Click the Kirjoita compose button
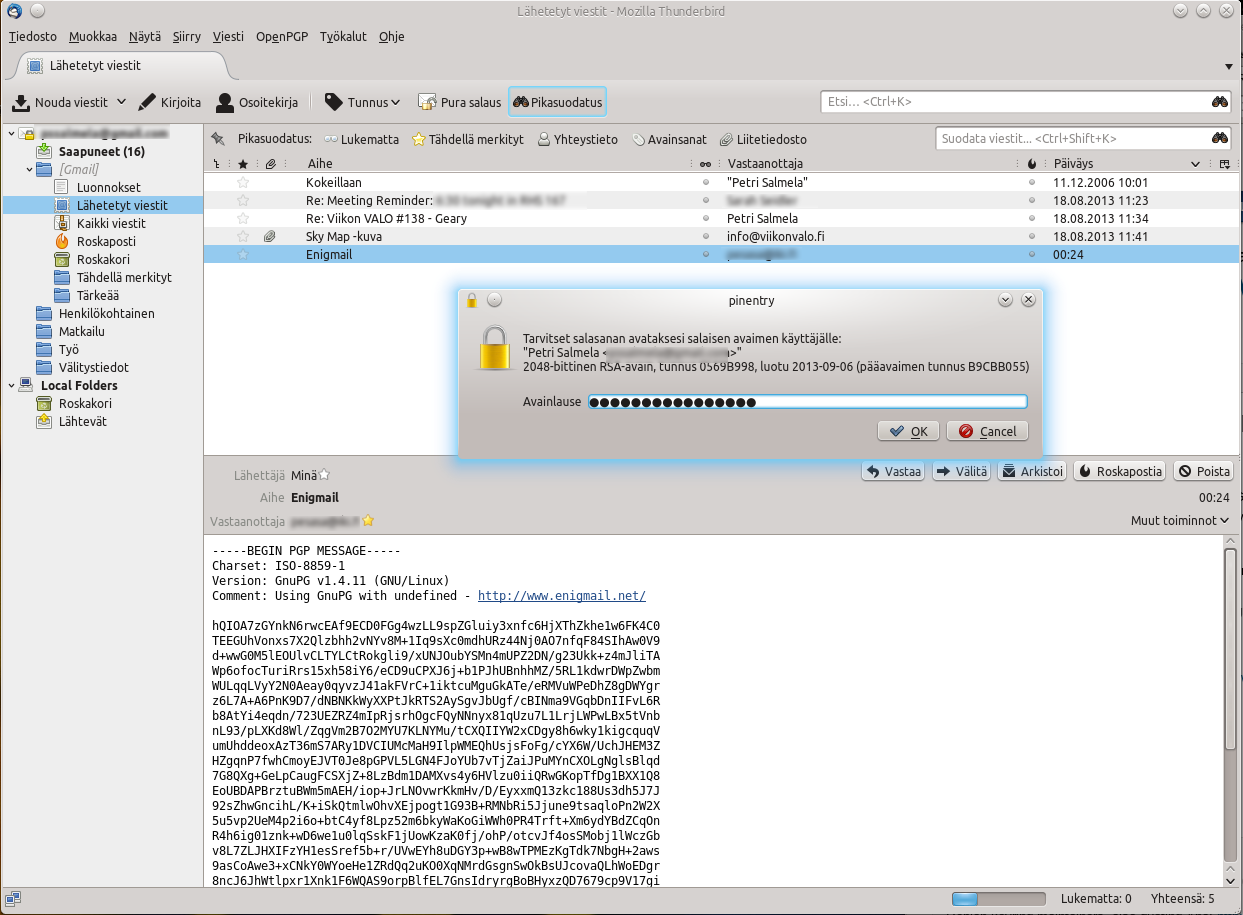 [169, 102]
